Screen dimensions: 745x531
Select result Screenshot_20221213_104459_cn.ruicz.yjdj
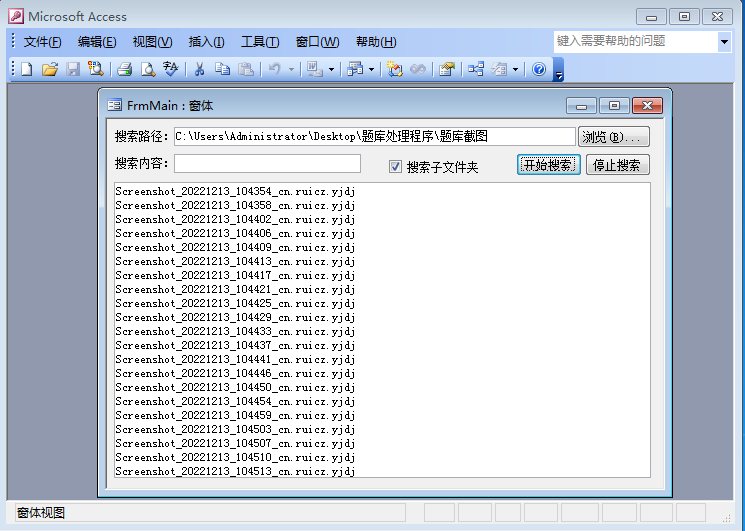pos(235,416)
